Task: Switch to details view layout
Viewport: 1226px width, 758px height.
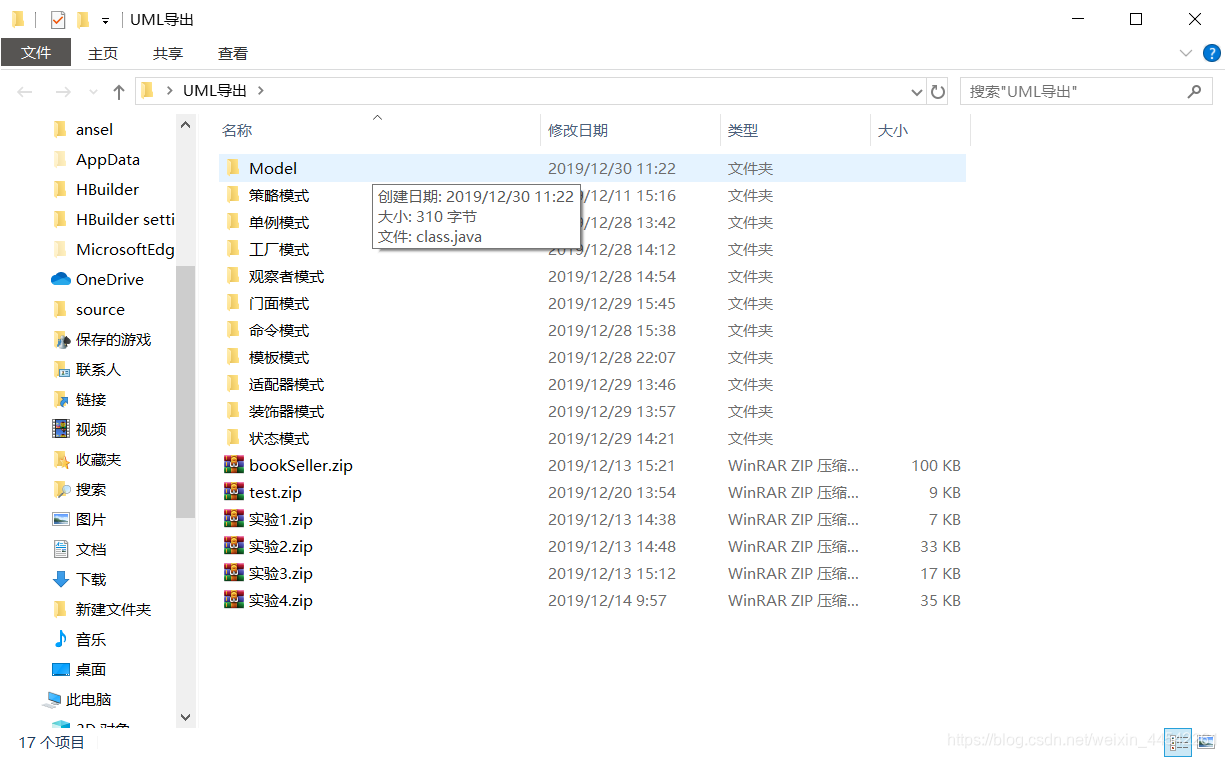Action: [x=1178, y=742]
